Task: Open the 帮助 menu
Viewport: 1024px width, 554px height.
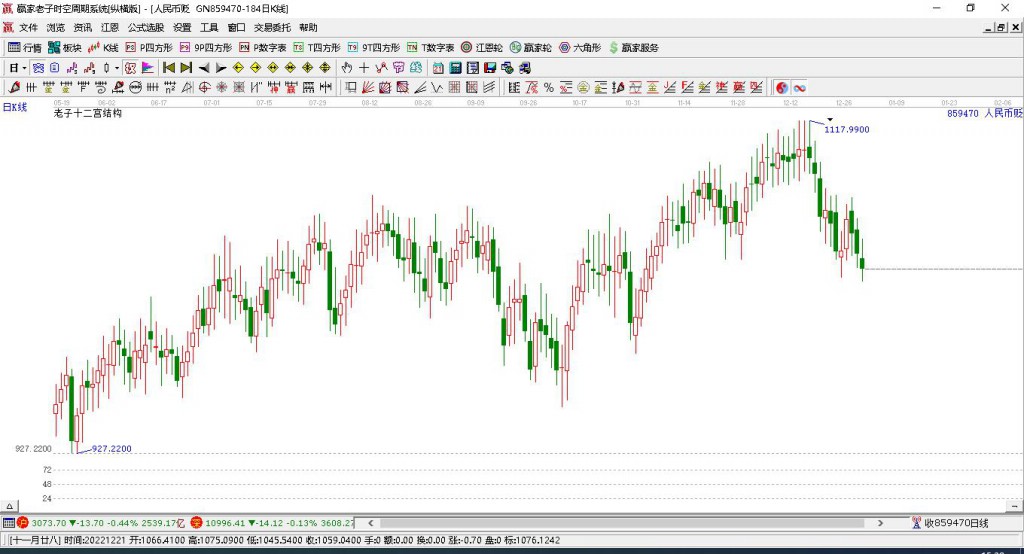Action: [308, 27]
